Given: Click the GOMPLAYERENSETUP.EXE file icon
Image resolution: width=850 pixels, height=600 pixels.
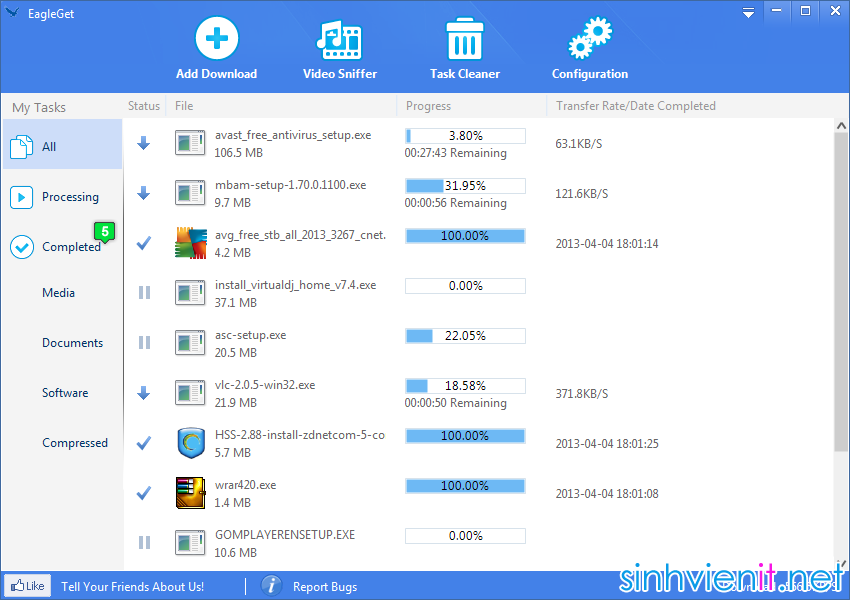Looking at the screenshot, I should click(x=190, y=543).
